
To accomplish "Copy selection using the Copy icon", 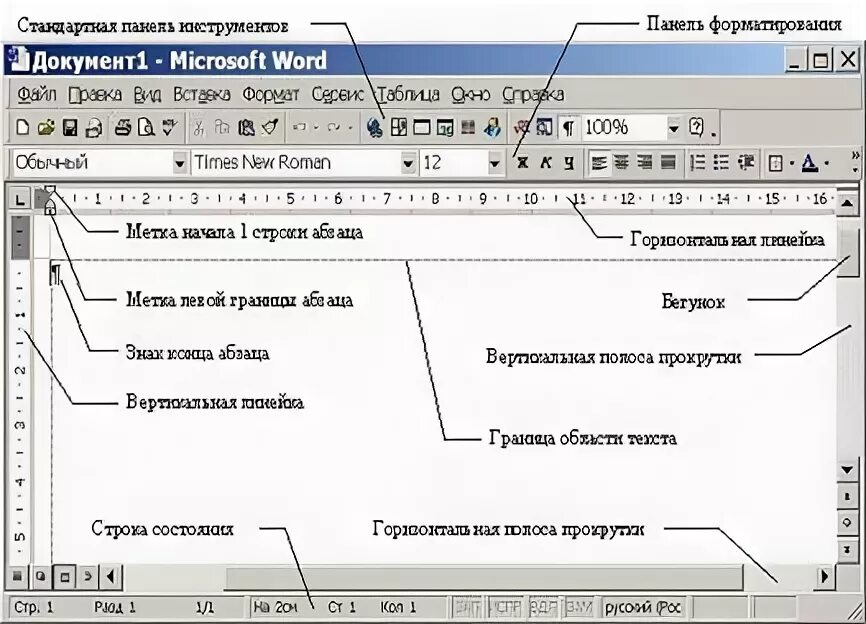I will pos(222,128).
